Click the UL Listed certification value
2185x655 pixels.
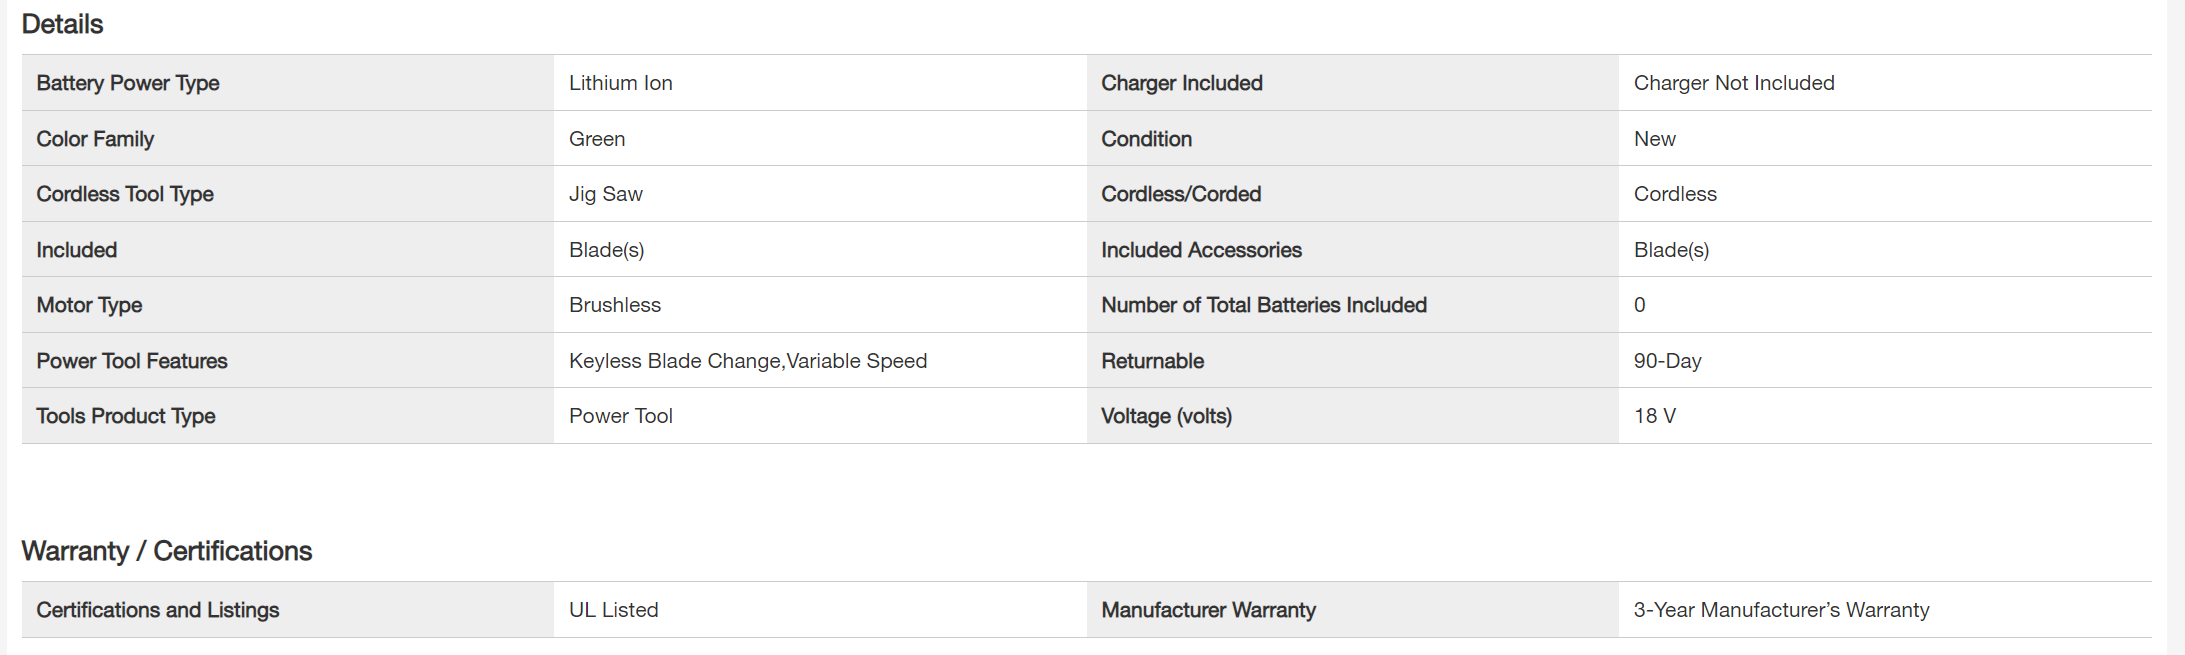[614, 610]
